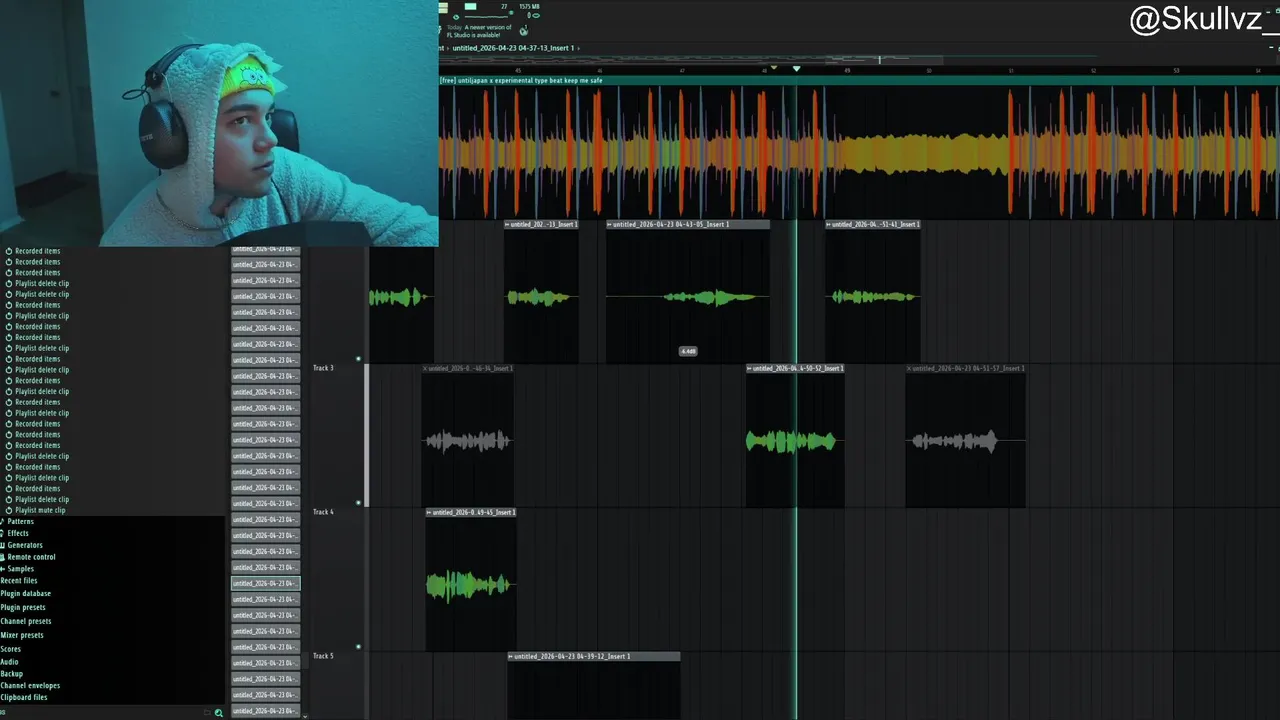Open the Clipboard files folder

pyautogui.click(x=24, y=698)
